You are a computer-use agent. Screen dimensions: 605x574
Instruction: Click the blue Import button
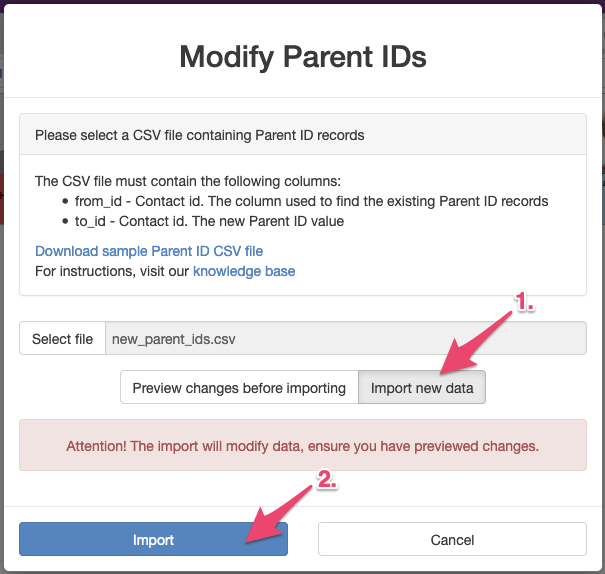(153, 539)
